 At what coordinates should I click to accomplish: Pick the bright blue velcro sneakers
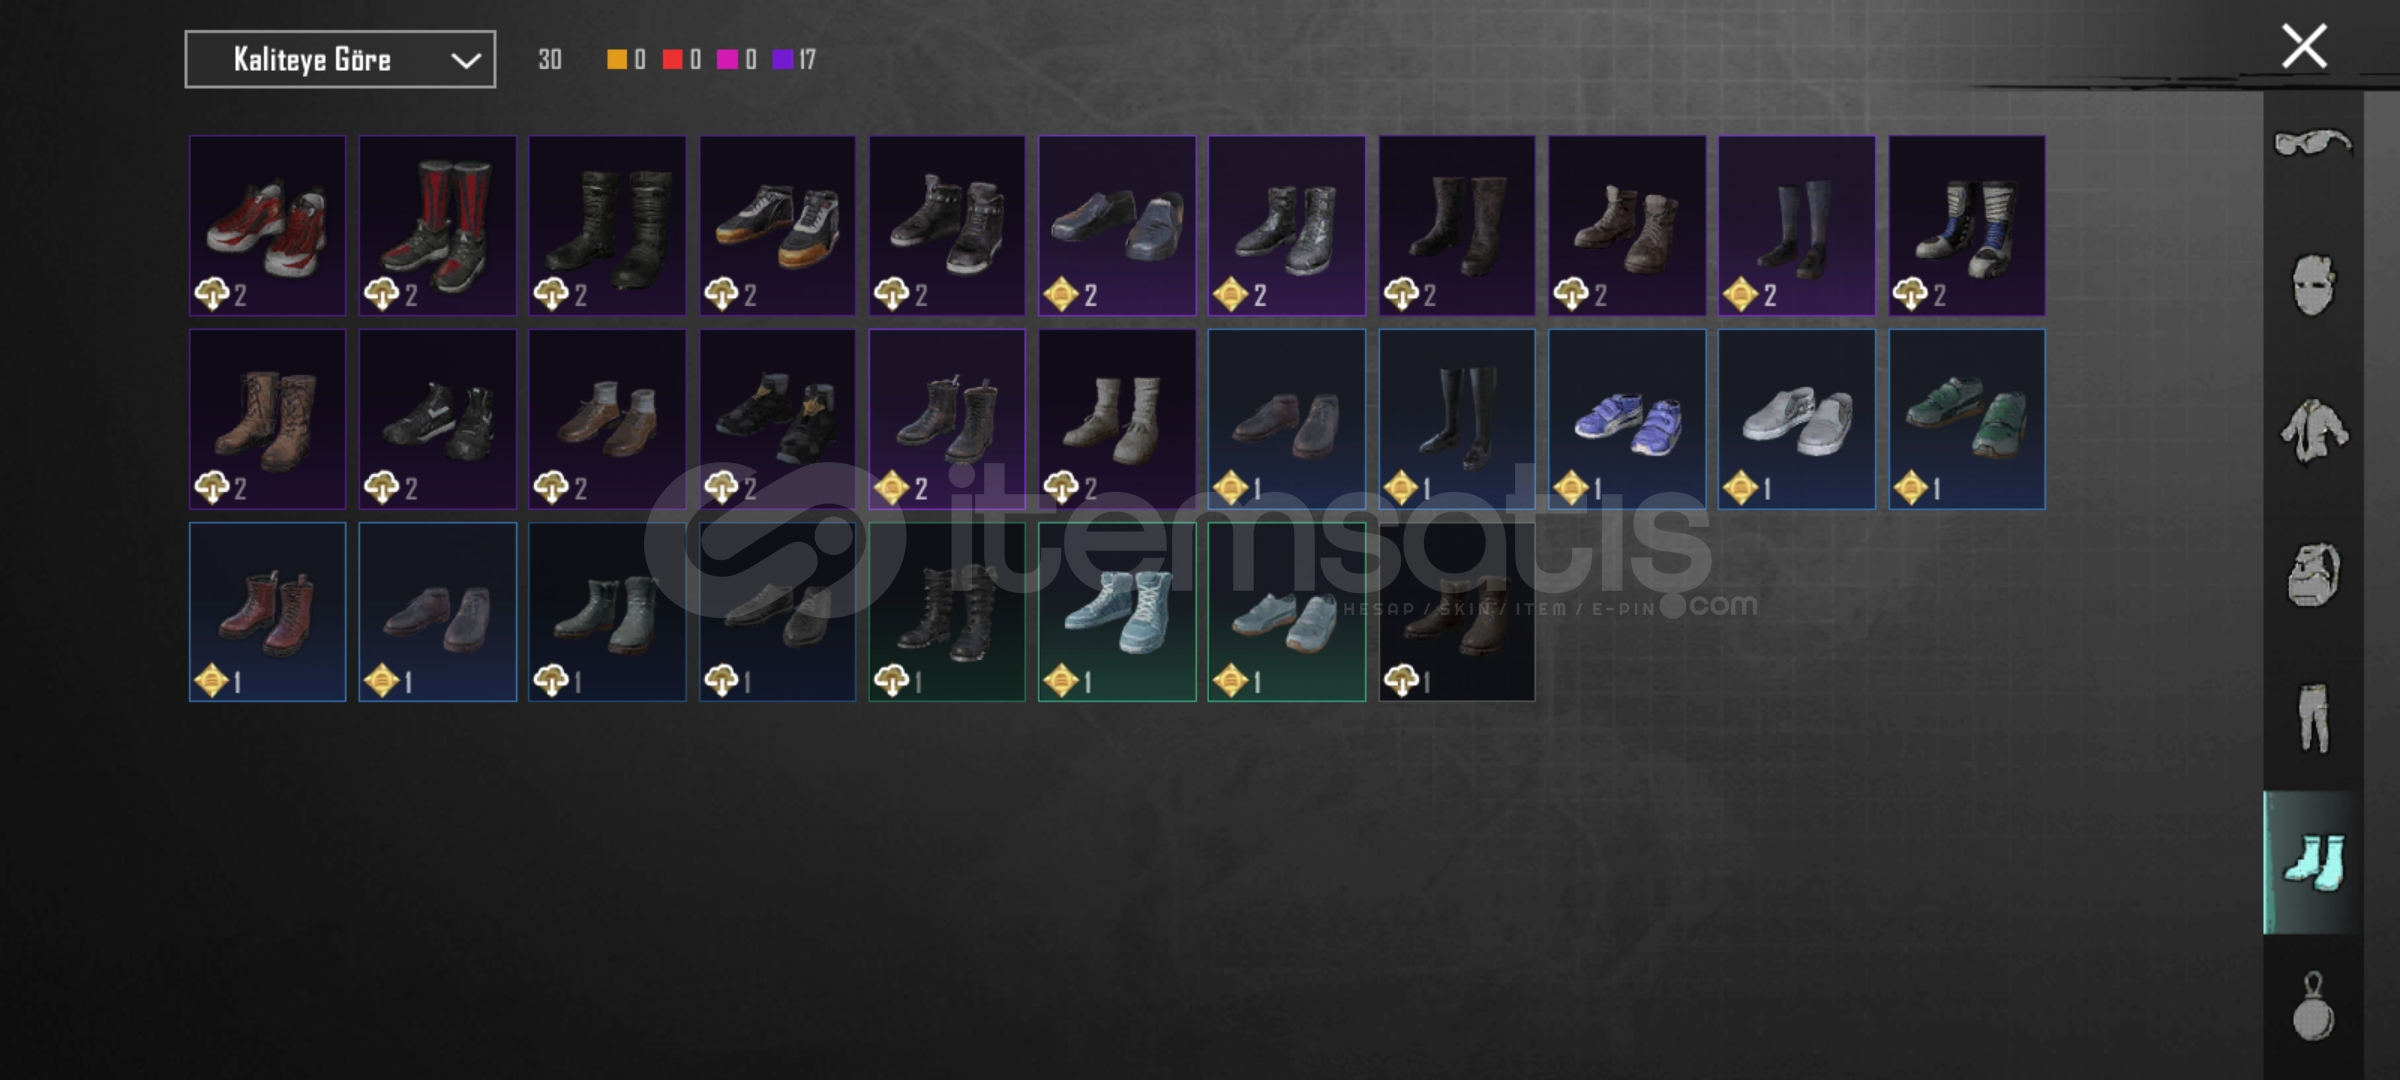tap(1627, 419)
